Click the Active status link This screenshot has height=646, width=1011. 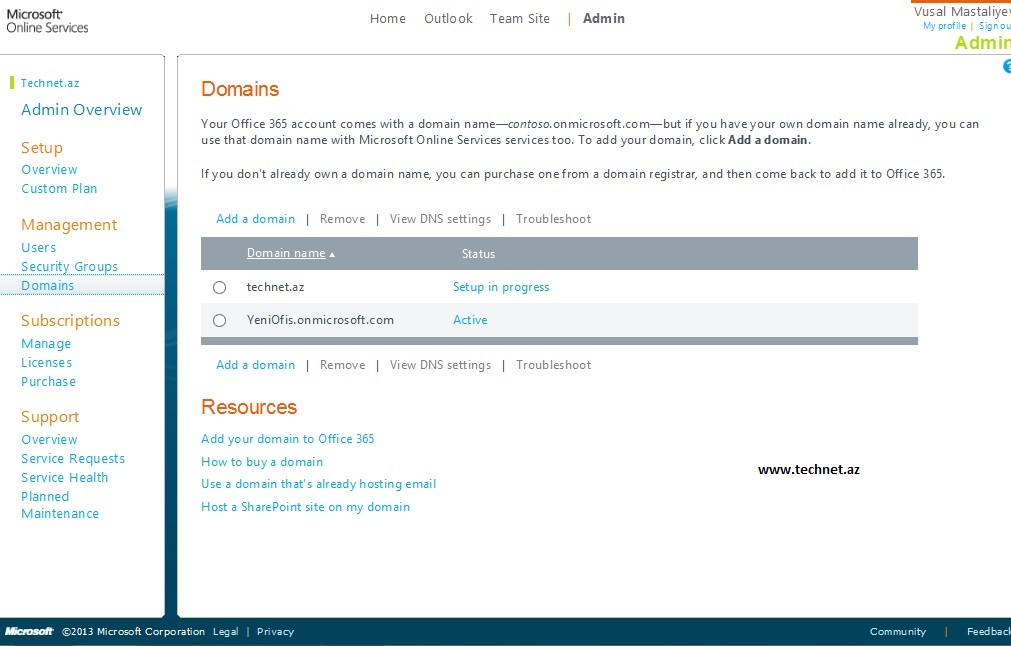pos(470,320)
